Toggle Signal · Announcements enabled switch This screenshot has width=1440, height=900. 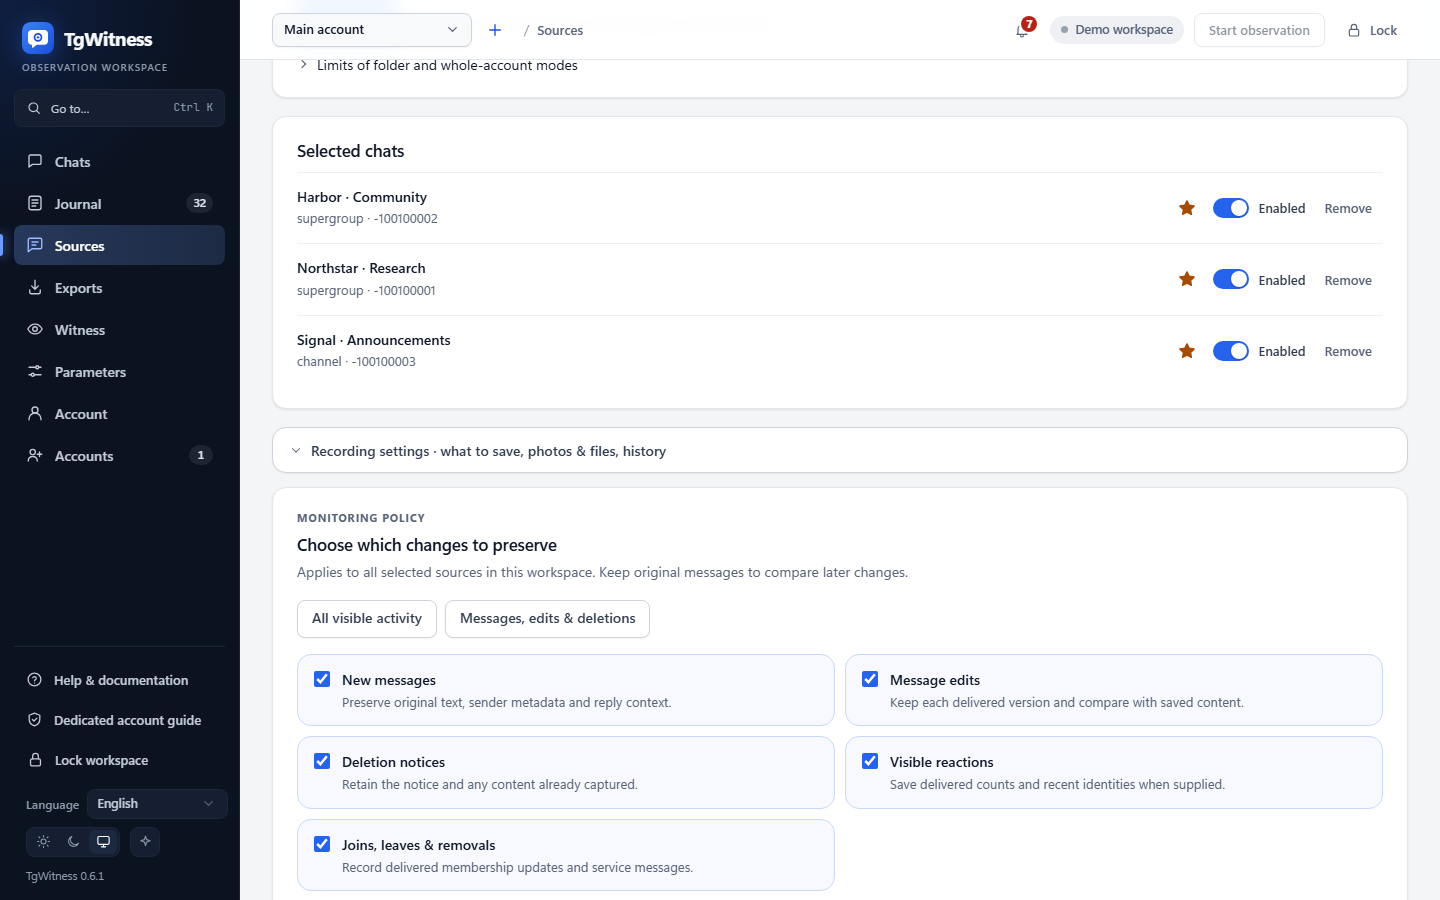(1231, 351)
